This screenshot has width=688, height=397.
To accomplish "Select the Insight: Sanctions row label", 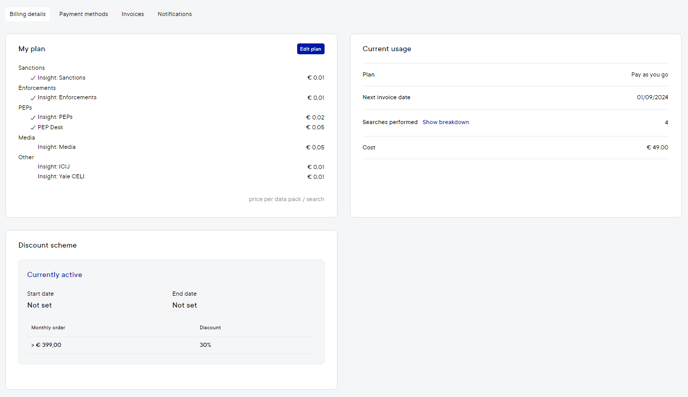I will 61,78.
